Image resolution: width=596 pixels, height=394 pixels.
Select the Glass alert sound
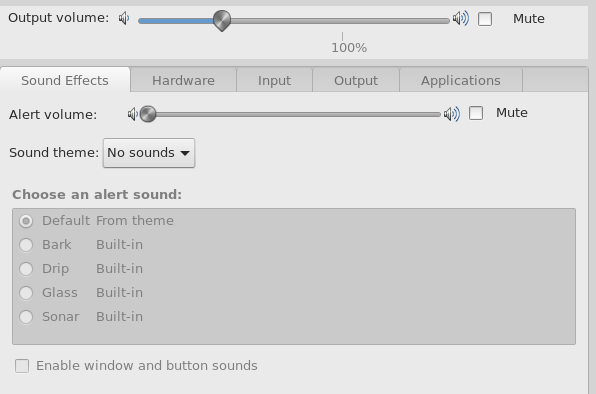(x=26, y=293)
